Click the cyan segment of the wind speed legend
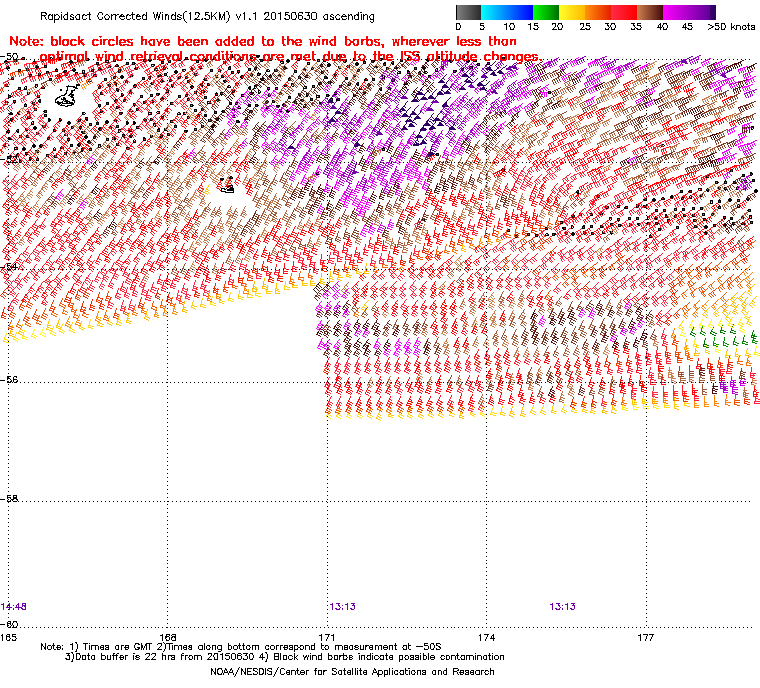 tap(494, 12)
